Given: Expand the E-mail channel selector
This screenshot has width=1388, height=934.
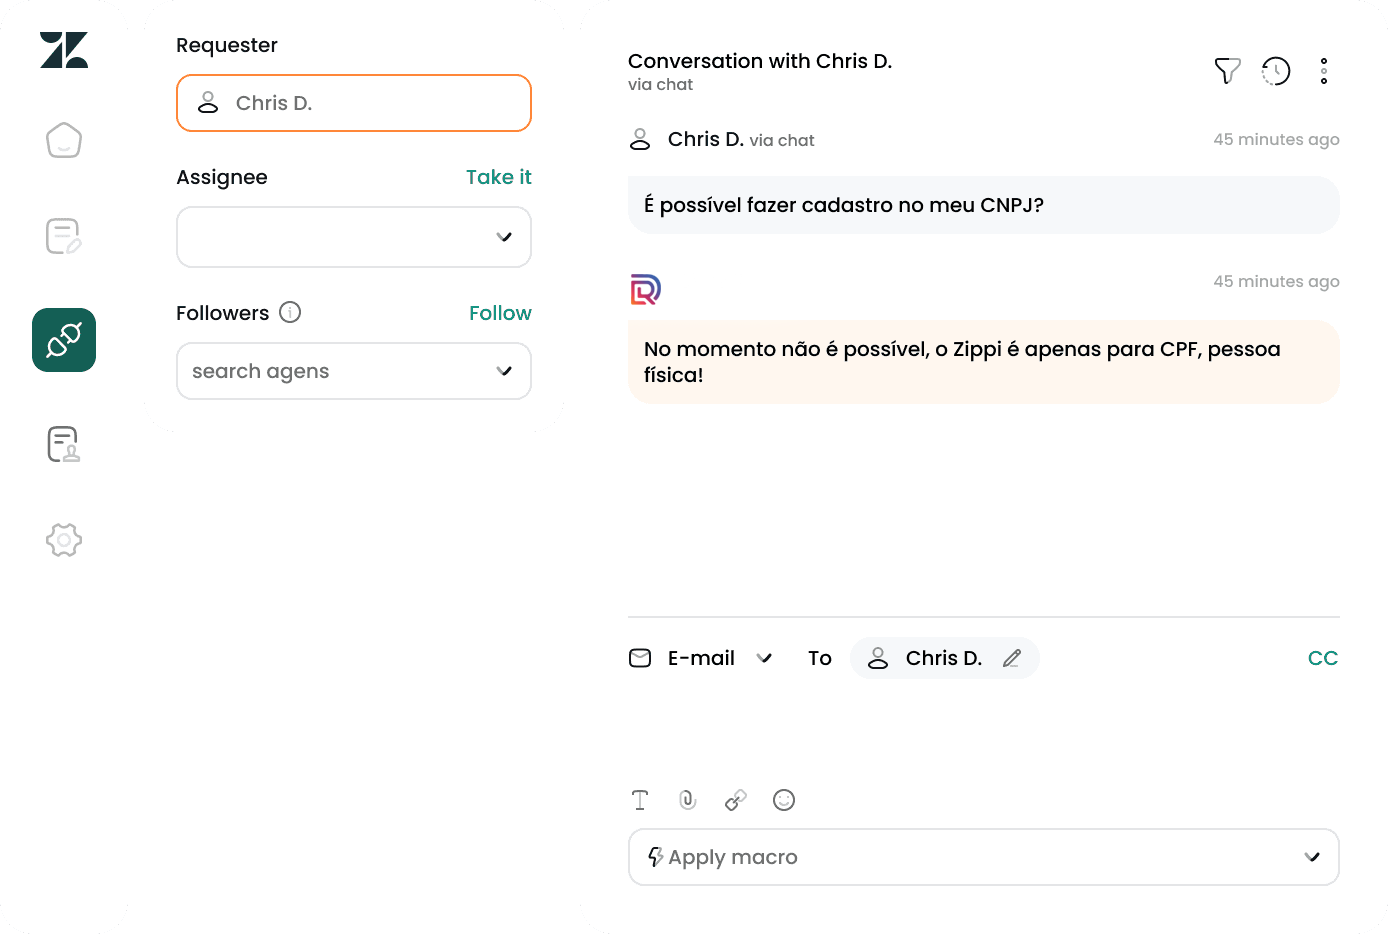Looking at the screenshot, I should 701,658.
